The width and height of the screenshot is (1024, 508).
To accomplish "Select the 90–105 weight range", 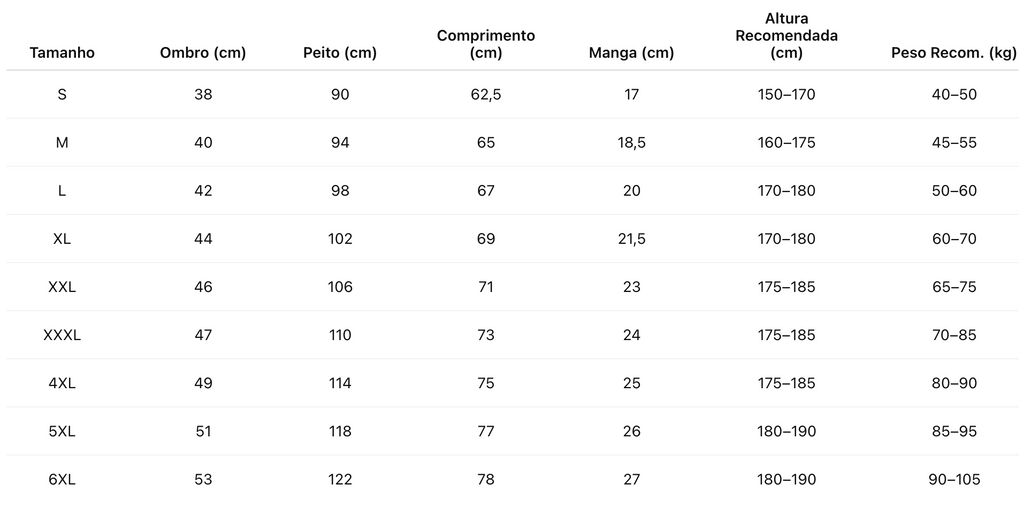I will pos(954,479).
